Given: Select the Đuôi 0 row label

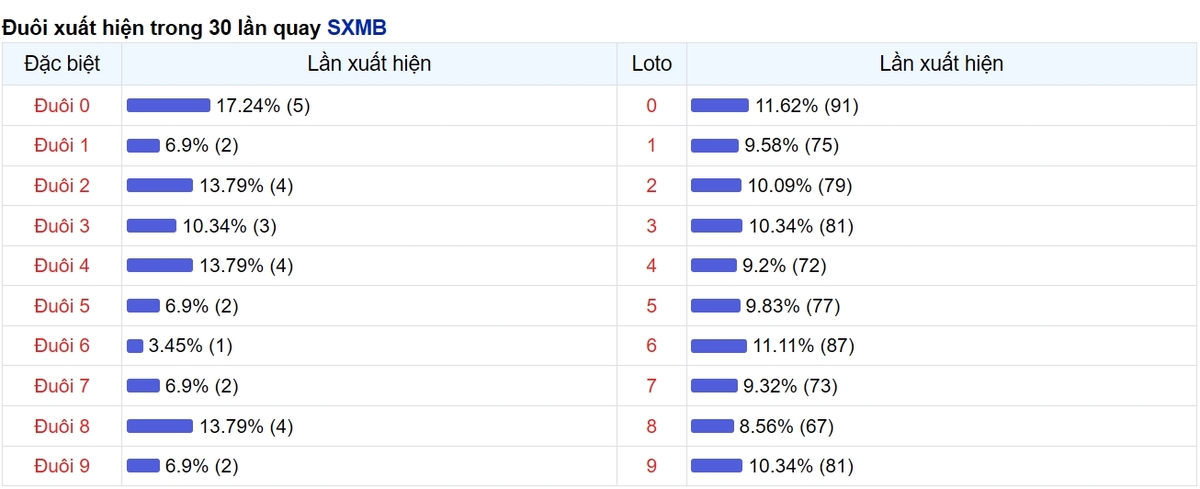Looking at the screenshot, I should pos(61,106).
